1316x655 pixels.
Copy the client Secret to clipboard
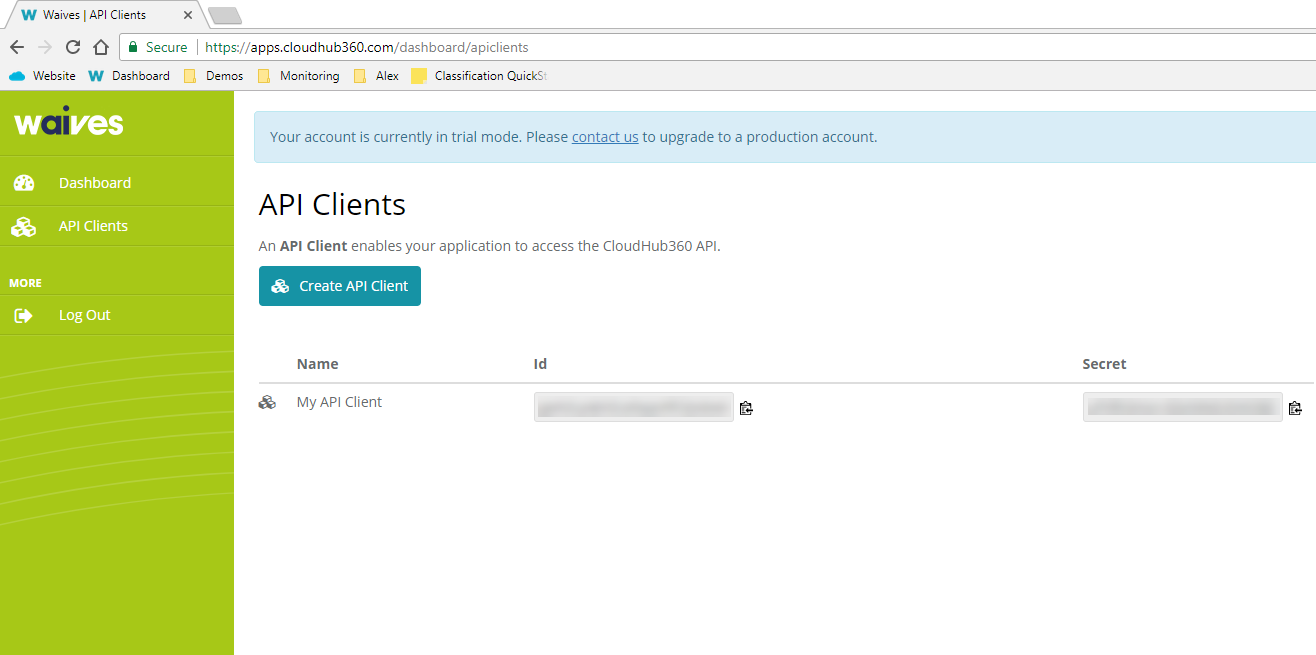[x=1295, y=408]
